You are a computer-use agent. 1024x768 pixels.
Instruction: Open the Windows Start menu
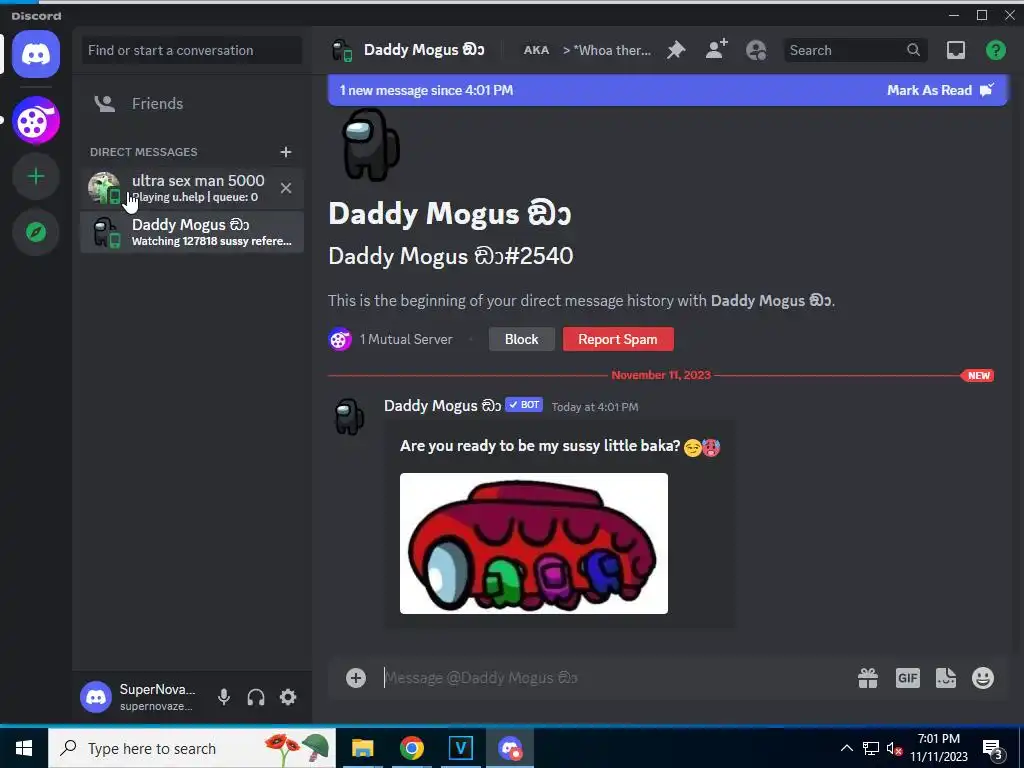click(24, 748)
